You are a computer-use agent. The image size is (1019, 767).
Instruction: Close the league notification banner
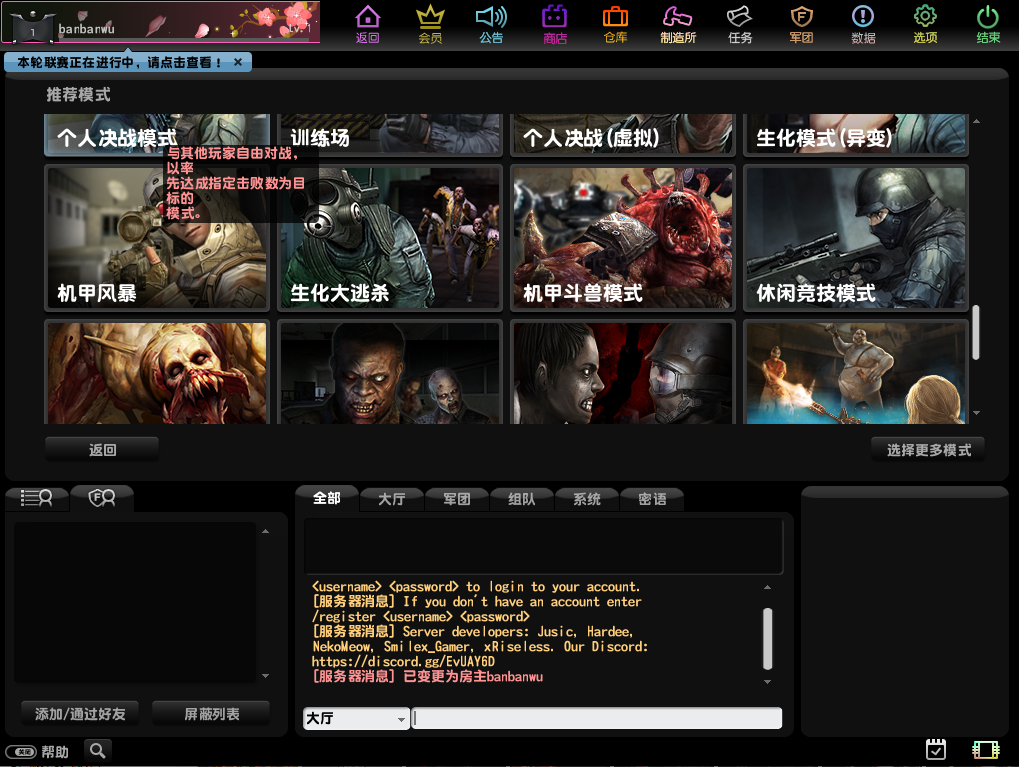[x=238, y=62]
